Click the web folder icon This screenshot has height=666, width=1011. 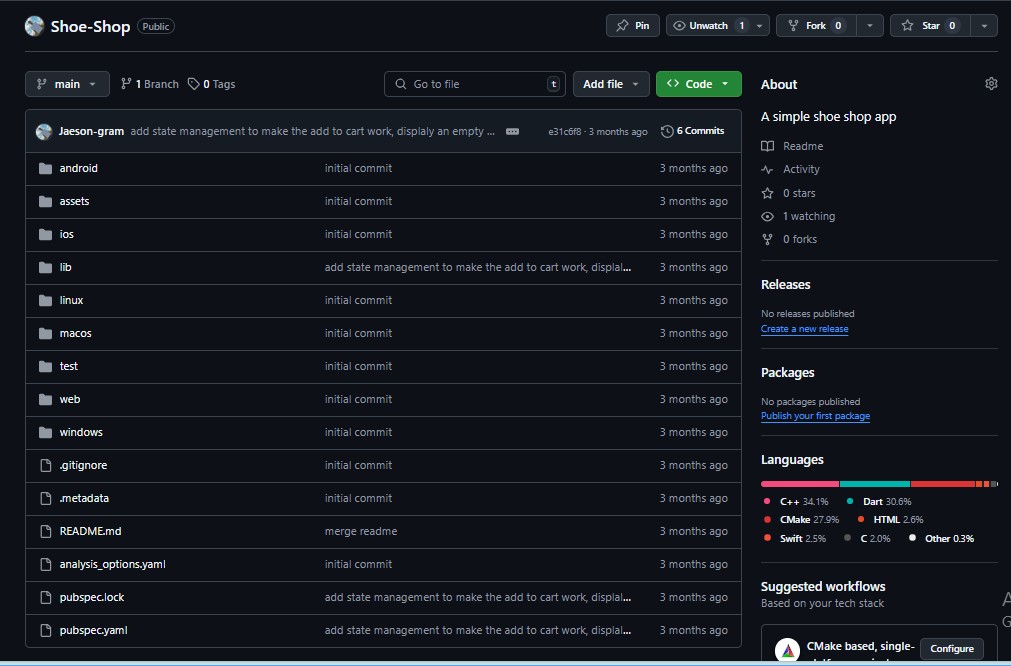(x=45, y=399)
